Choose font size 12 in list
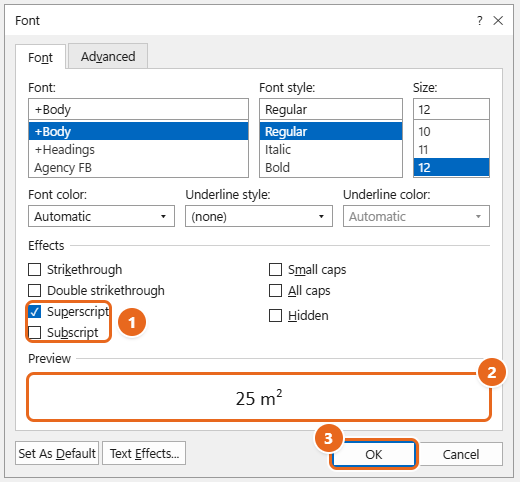520x482 pixels. click(x=451, y=167)
